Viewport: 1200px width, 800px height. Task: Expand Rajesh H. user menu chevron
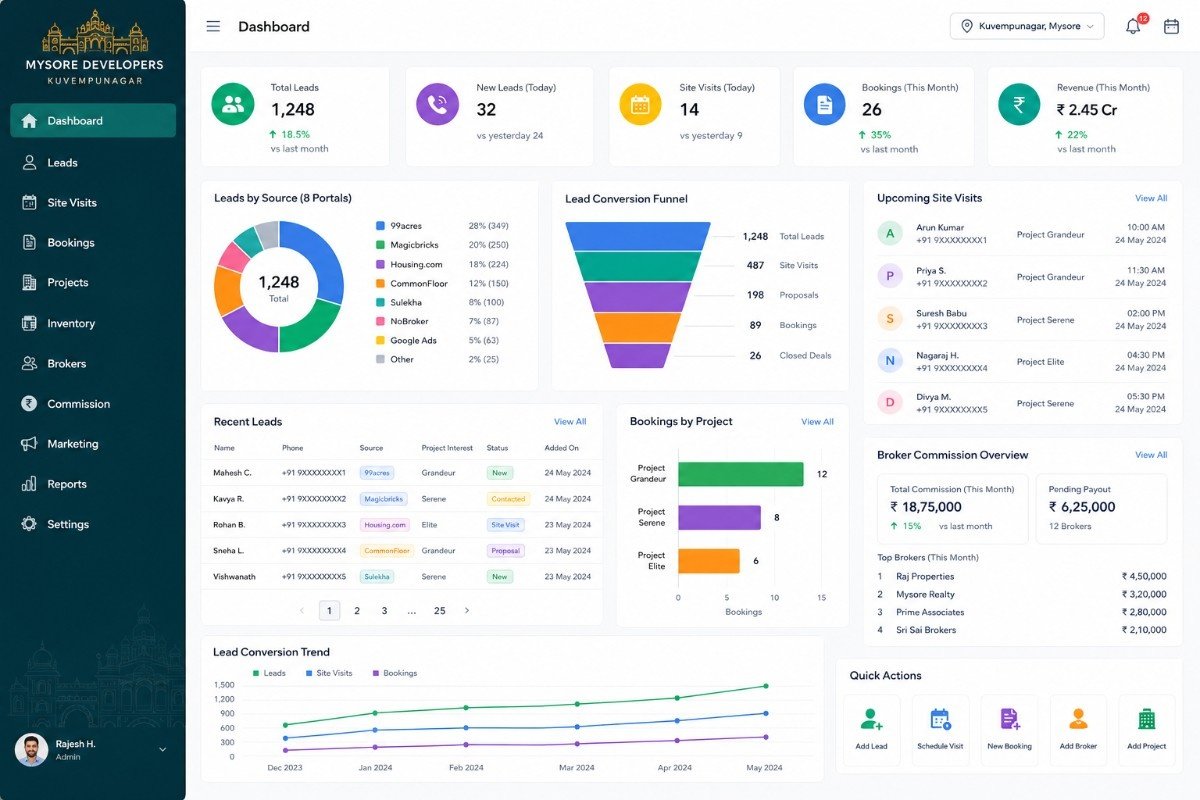coord(163,749)
